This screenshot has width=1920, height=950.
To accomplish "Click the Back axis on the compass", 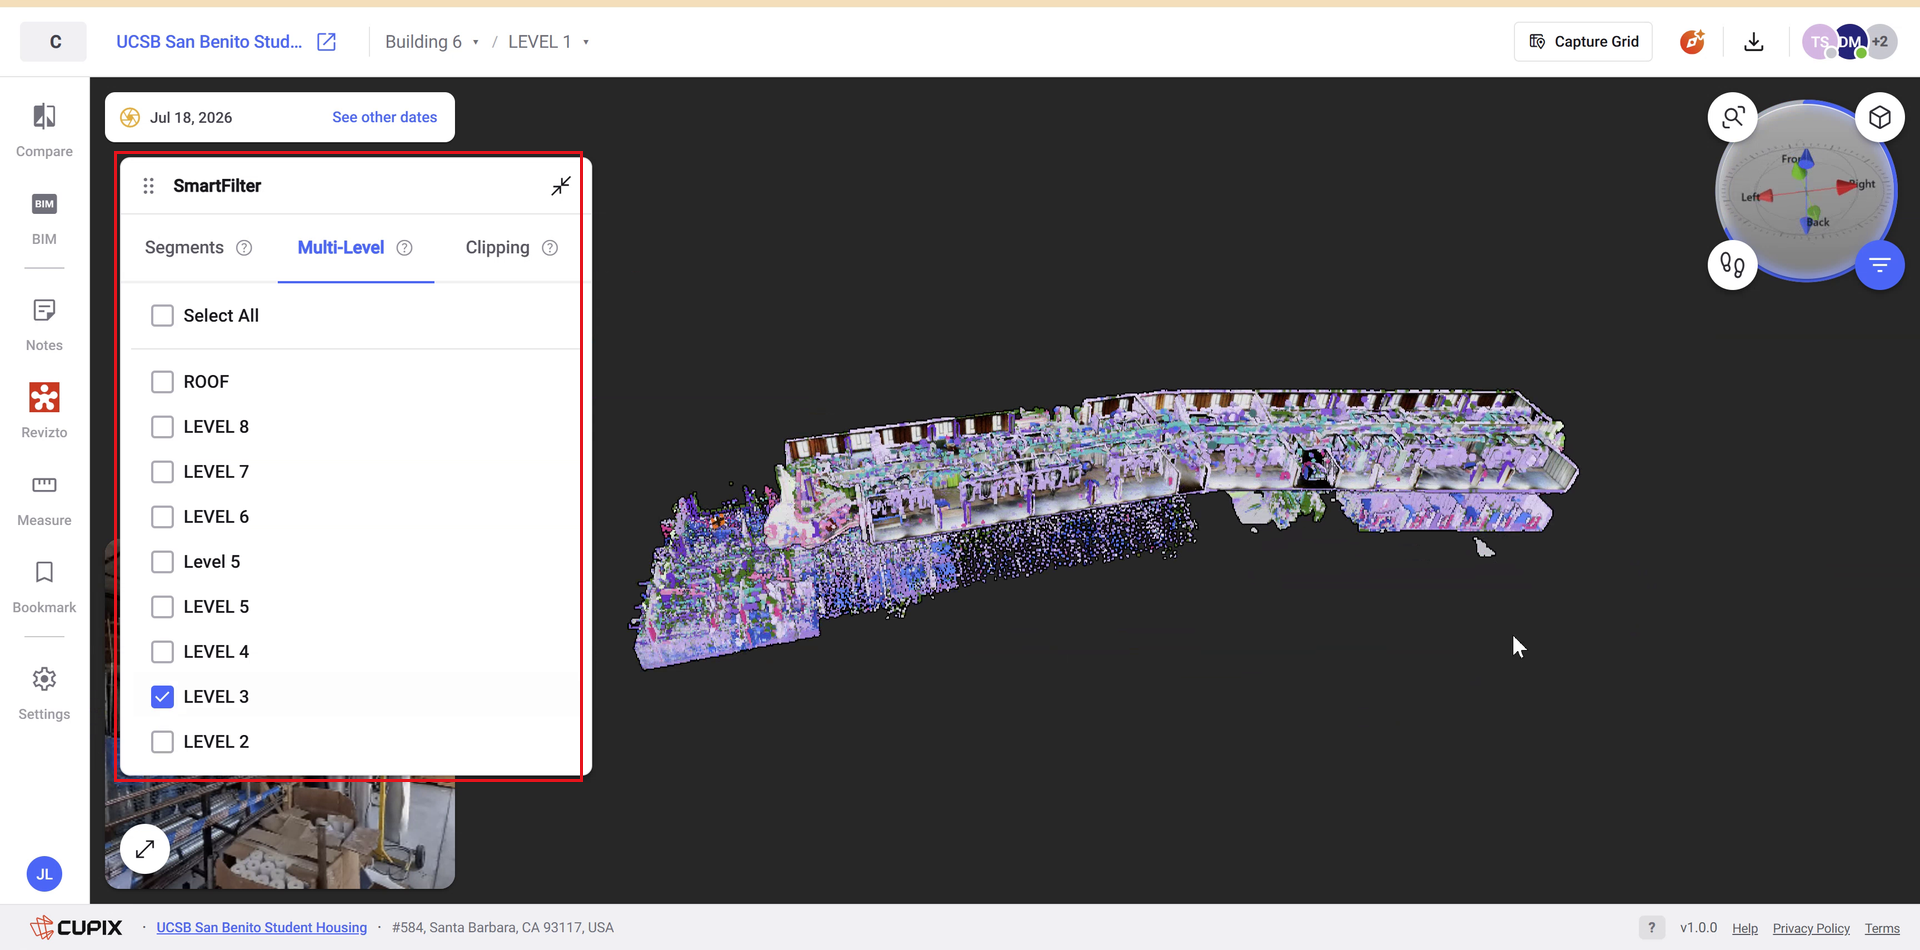I will pos(1816,221).
